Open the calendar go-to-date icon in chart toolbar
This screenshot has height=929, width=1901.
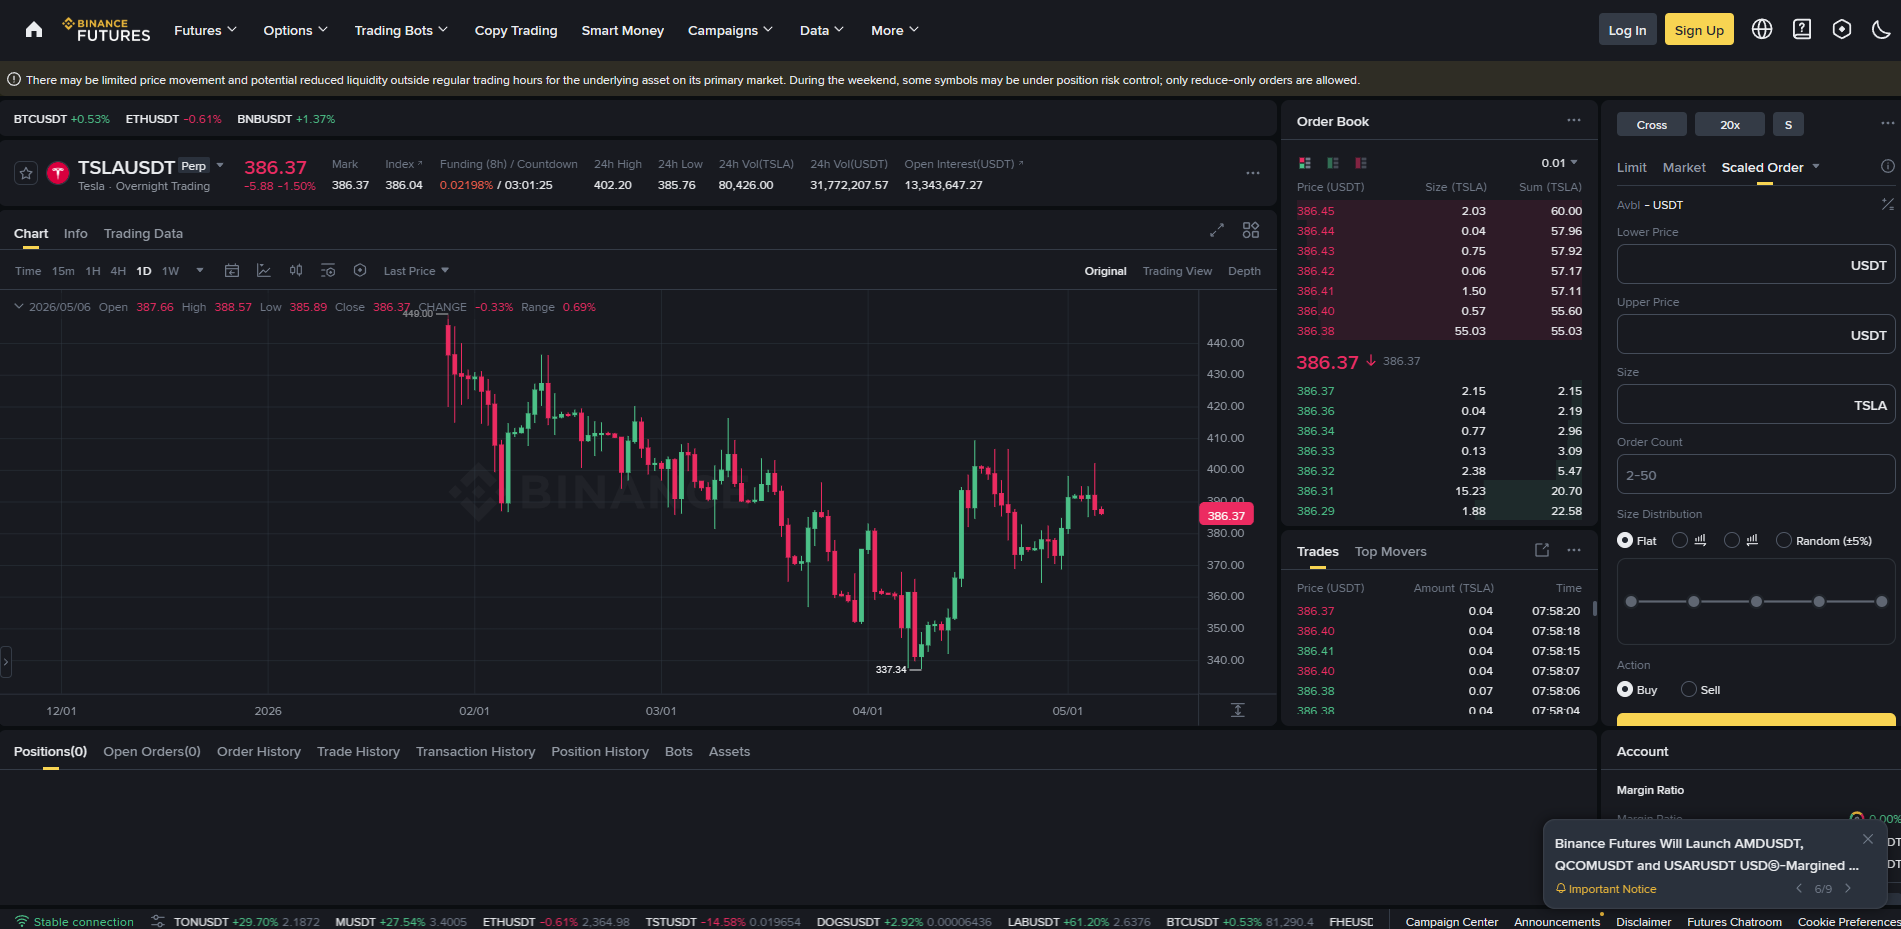[x=232, y=270]
